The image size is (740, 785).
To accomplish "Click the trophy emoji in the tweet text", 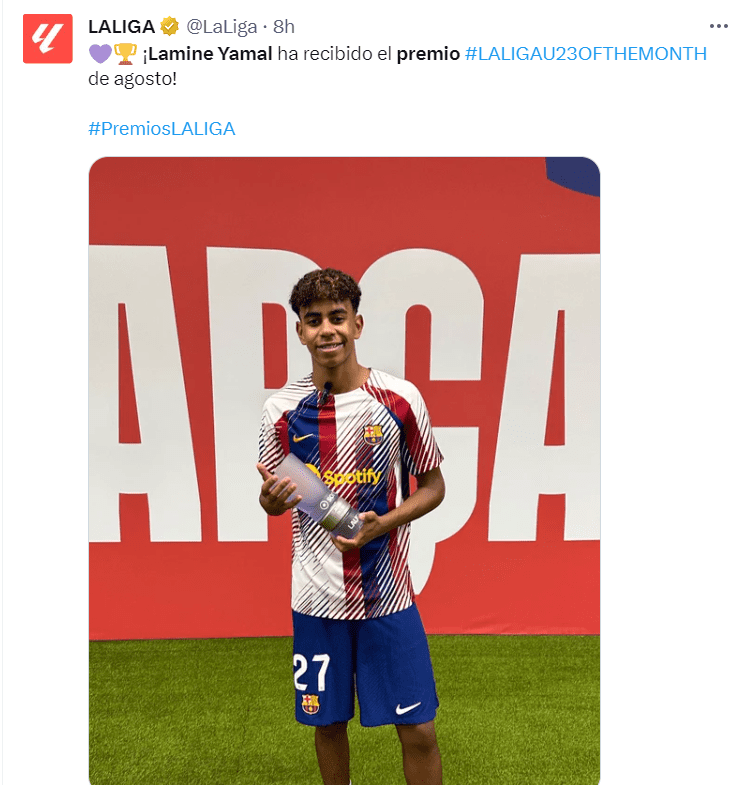I will (x=125, y=54).
